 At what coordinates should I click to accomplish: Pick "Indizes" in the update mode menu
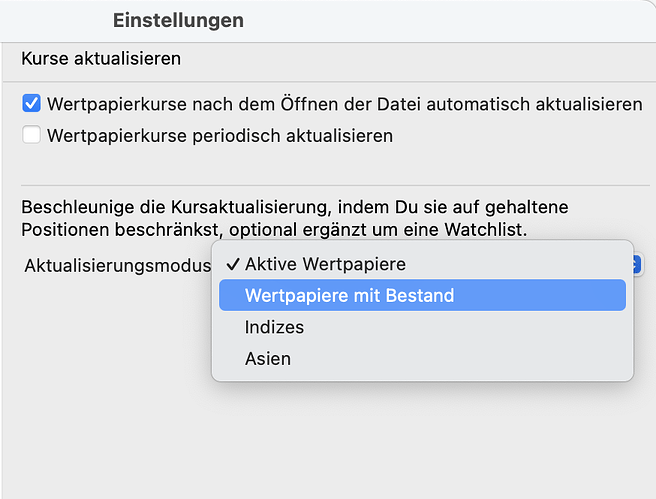274,327
